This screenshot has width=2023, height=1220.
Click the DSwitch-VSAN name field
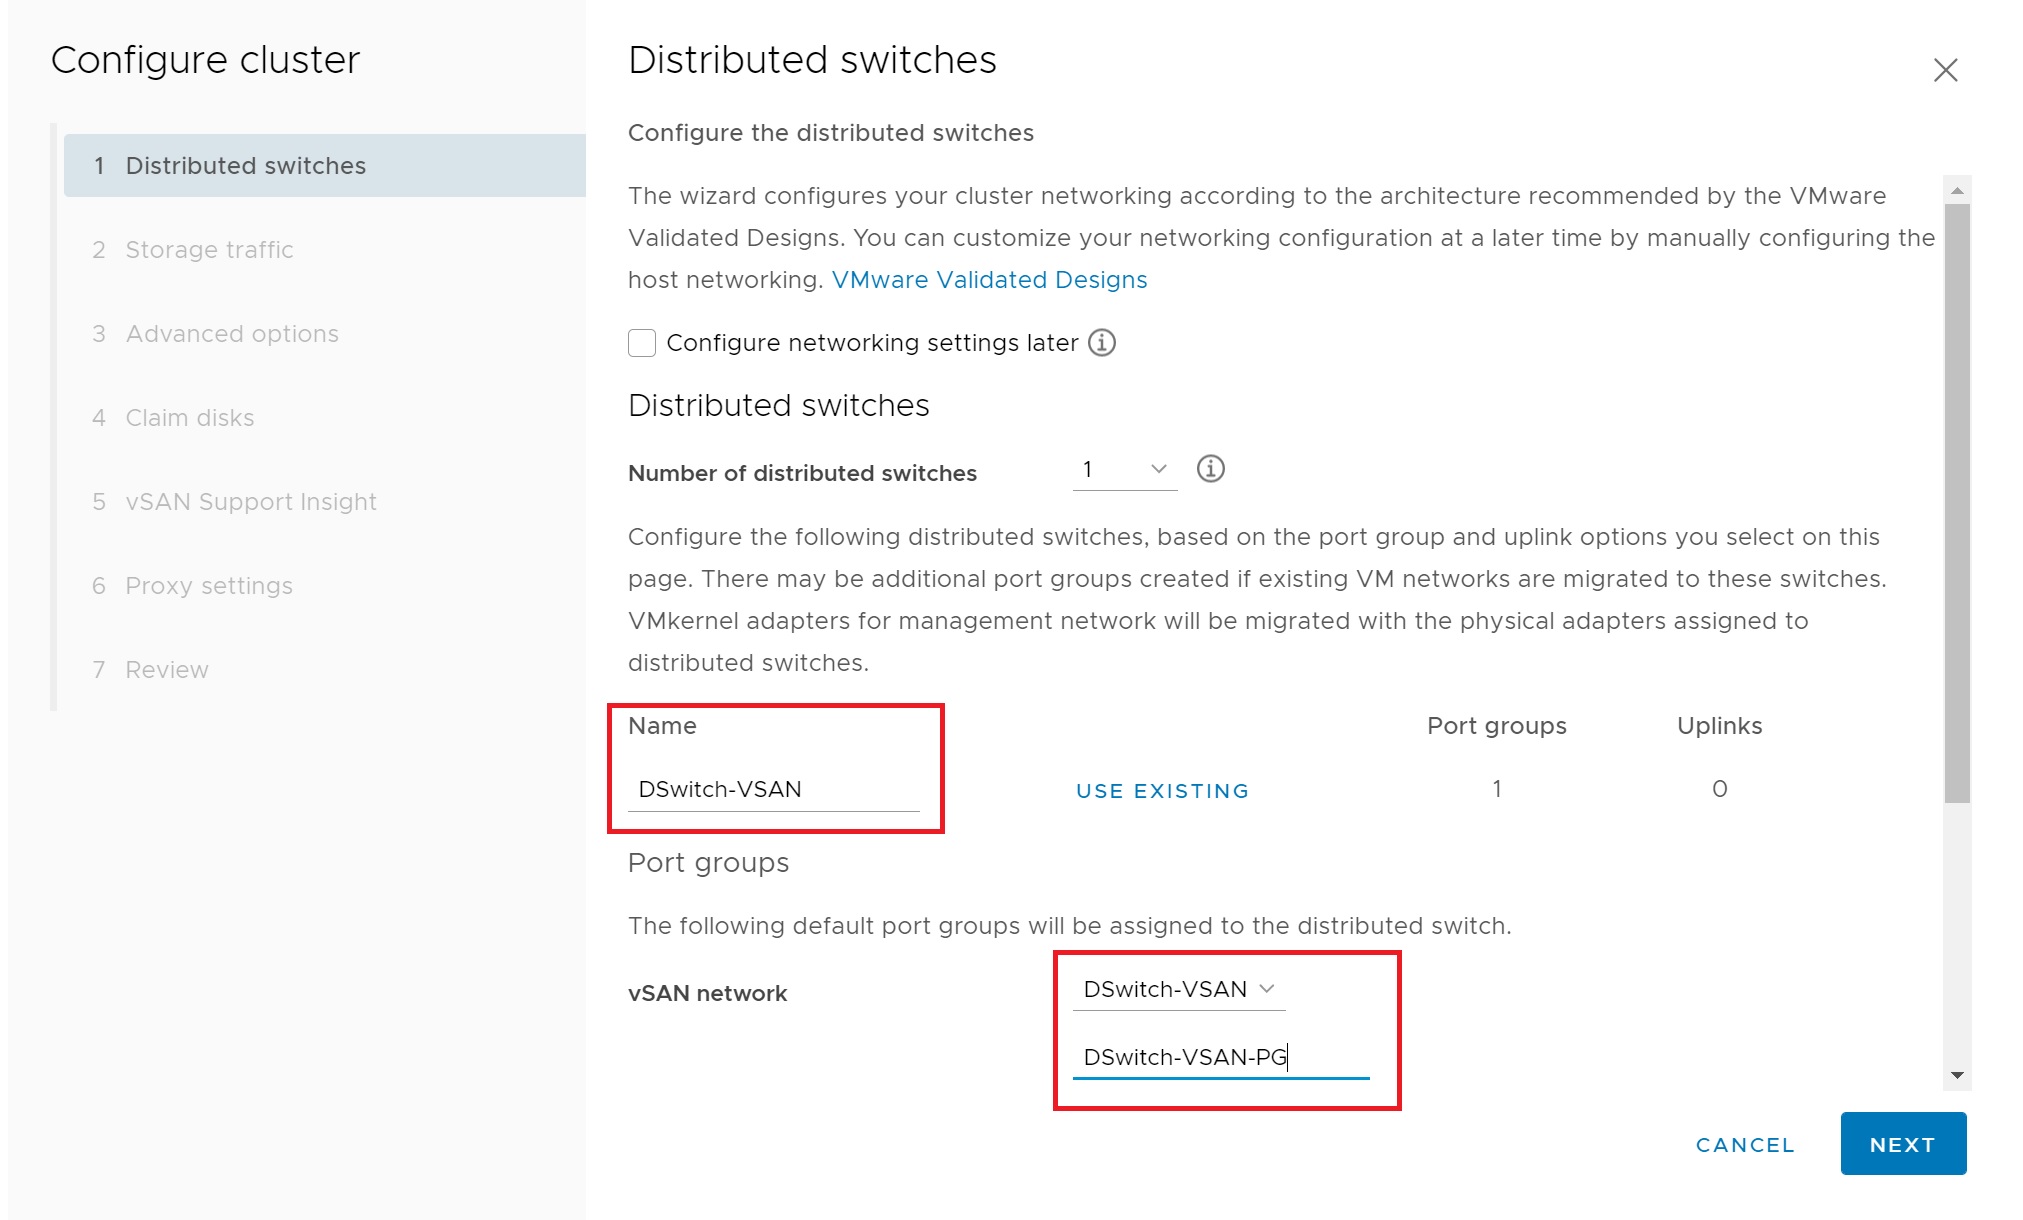773,790
